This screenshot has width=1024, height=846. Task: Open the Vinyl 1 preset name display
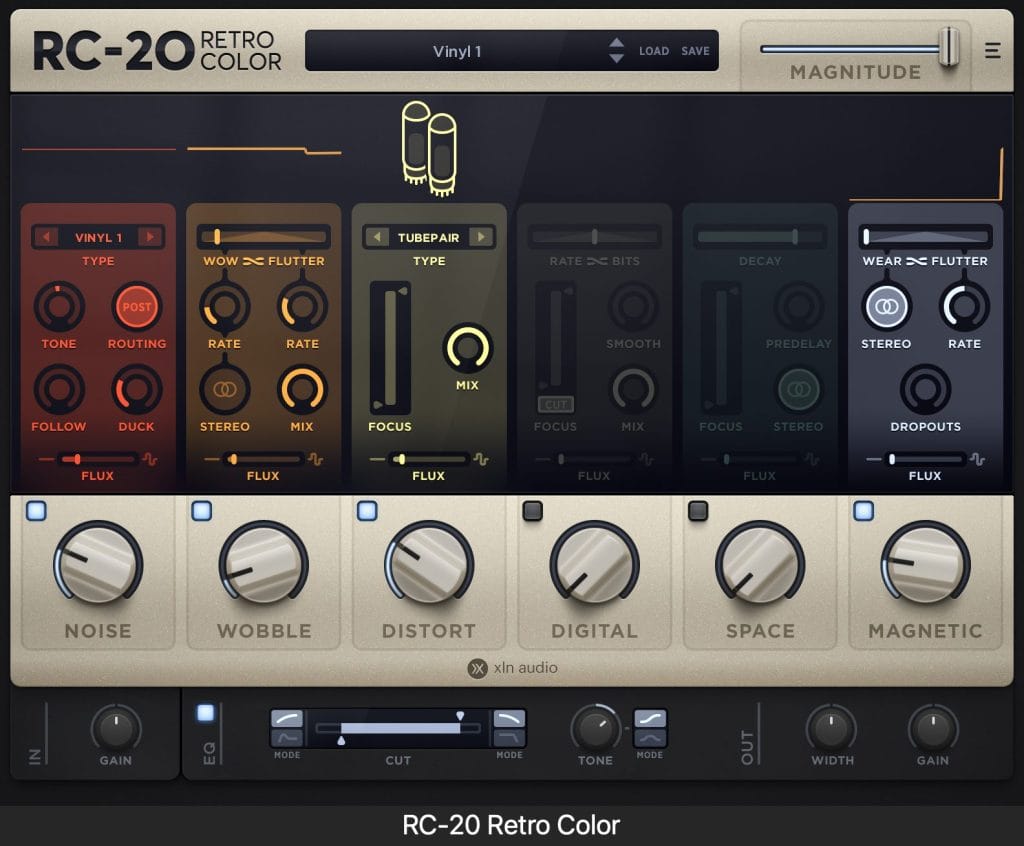456,51
